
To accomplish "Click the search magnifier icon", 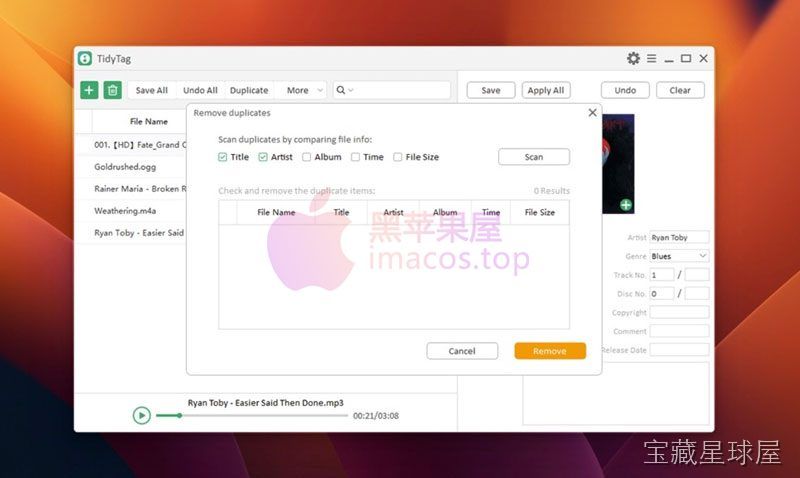I will point(341,90).
